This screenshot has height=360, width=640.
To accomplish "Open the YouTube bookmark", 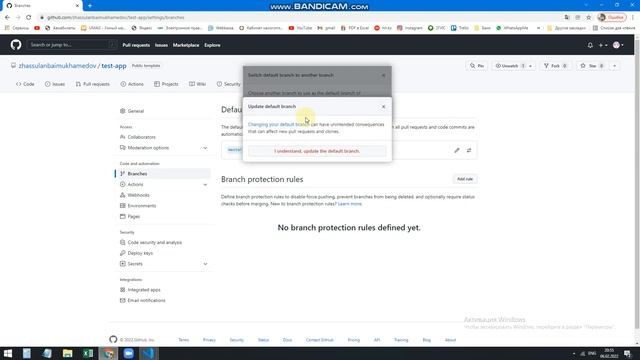I will click(300, 28).
